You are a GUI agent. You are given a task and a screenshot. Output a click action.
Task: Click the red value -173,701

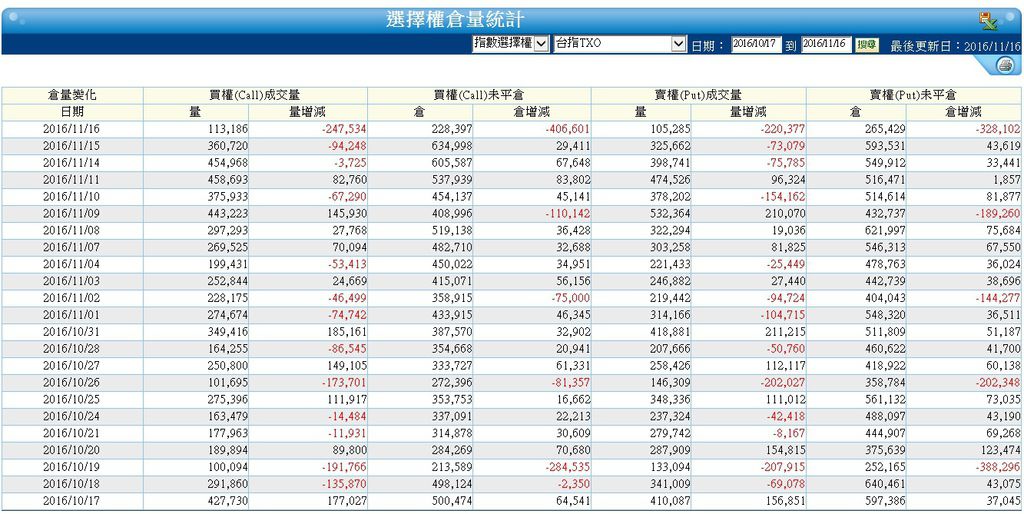tap(344, 383)
